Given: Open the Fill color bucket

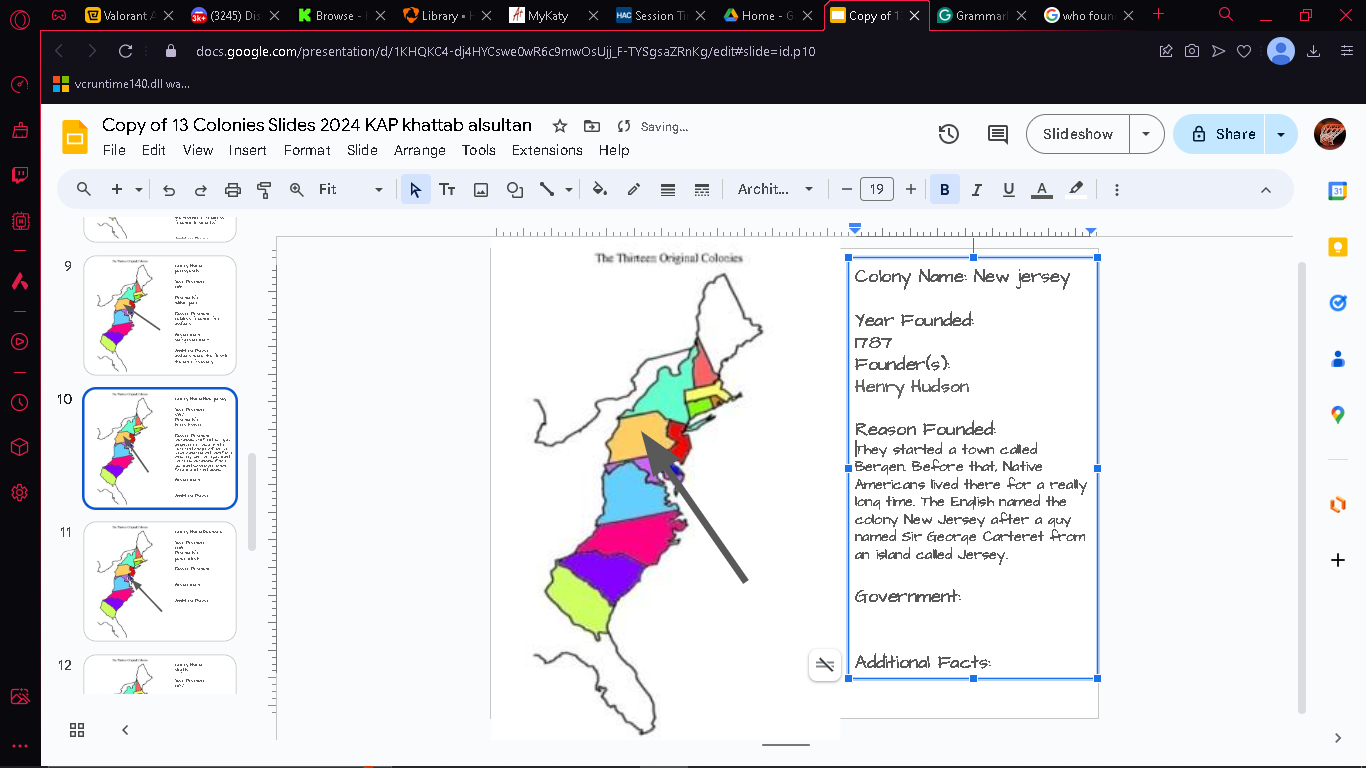Looking at the screenshot, I should pos(600,189).
